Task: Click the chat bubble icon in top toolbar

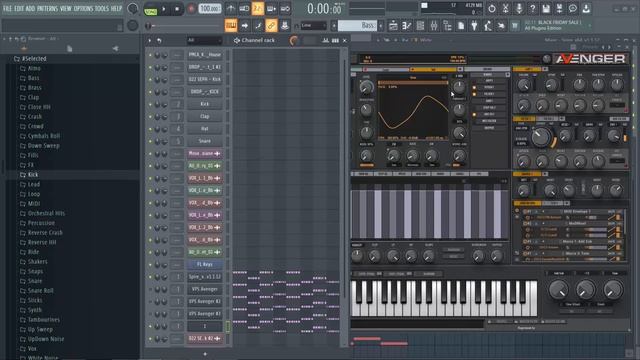Action: pyautogui.click(x=573, y=9)
